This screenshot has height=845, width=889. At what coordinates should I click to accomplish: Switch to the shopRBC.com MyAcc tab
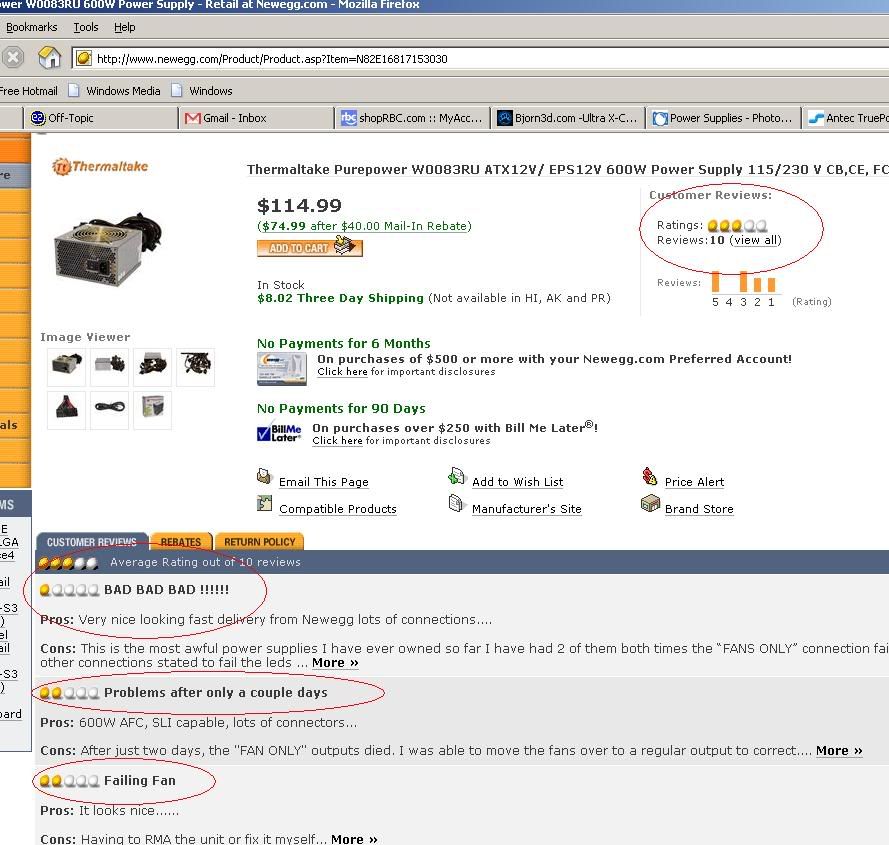pos(412,118)
